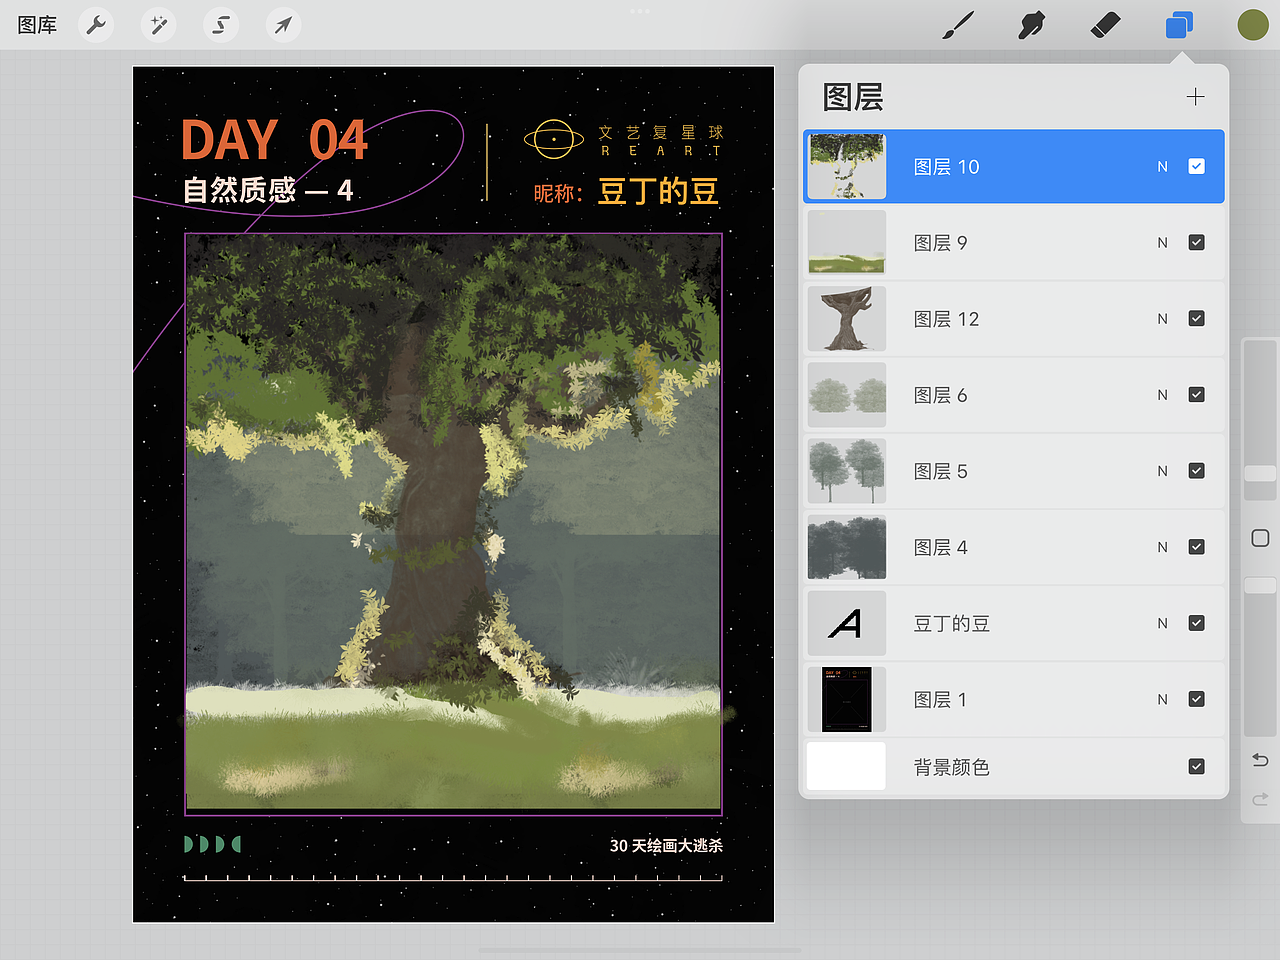Click the 图层 9 layer name
The width and height of the screenshot is (1280, 960).
[x=940, y=243]
